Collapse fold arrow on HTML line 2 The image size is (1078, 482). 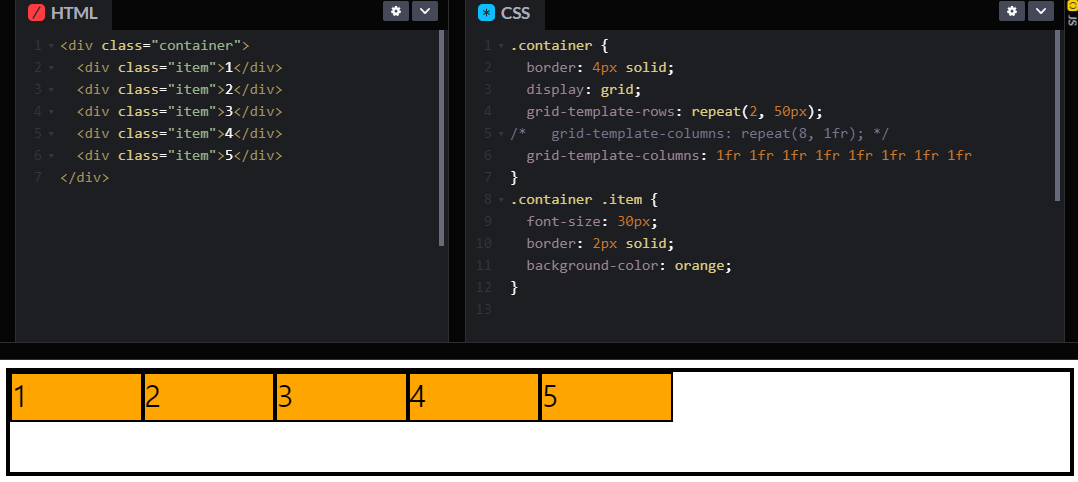[51, 68]
